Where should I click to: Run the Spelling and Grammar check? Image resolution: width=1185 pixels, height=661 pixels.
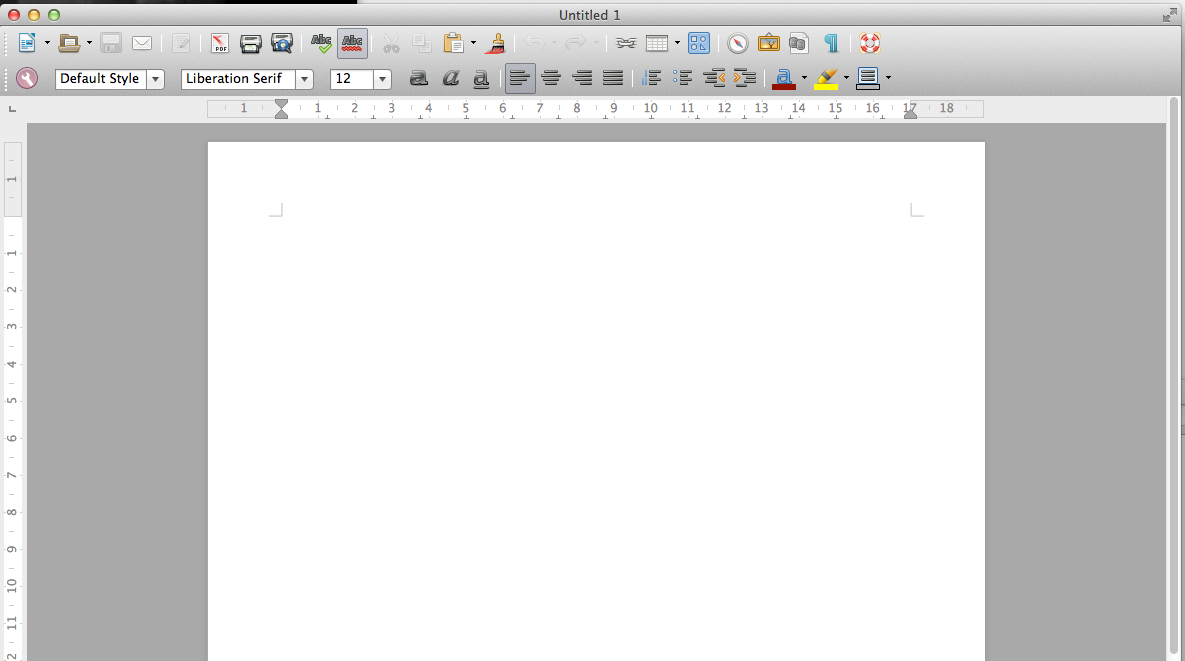point(321,43)
